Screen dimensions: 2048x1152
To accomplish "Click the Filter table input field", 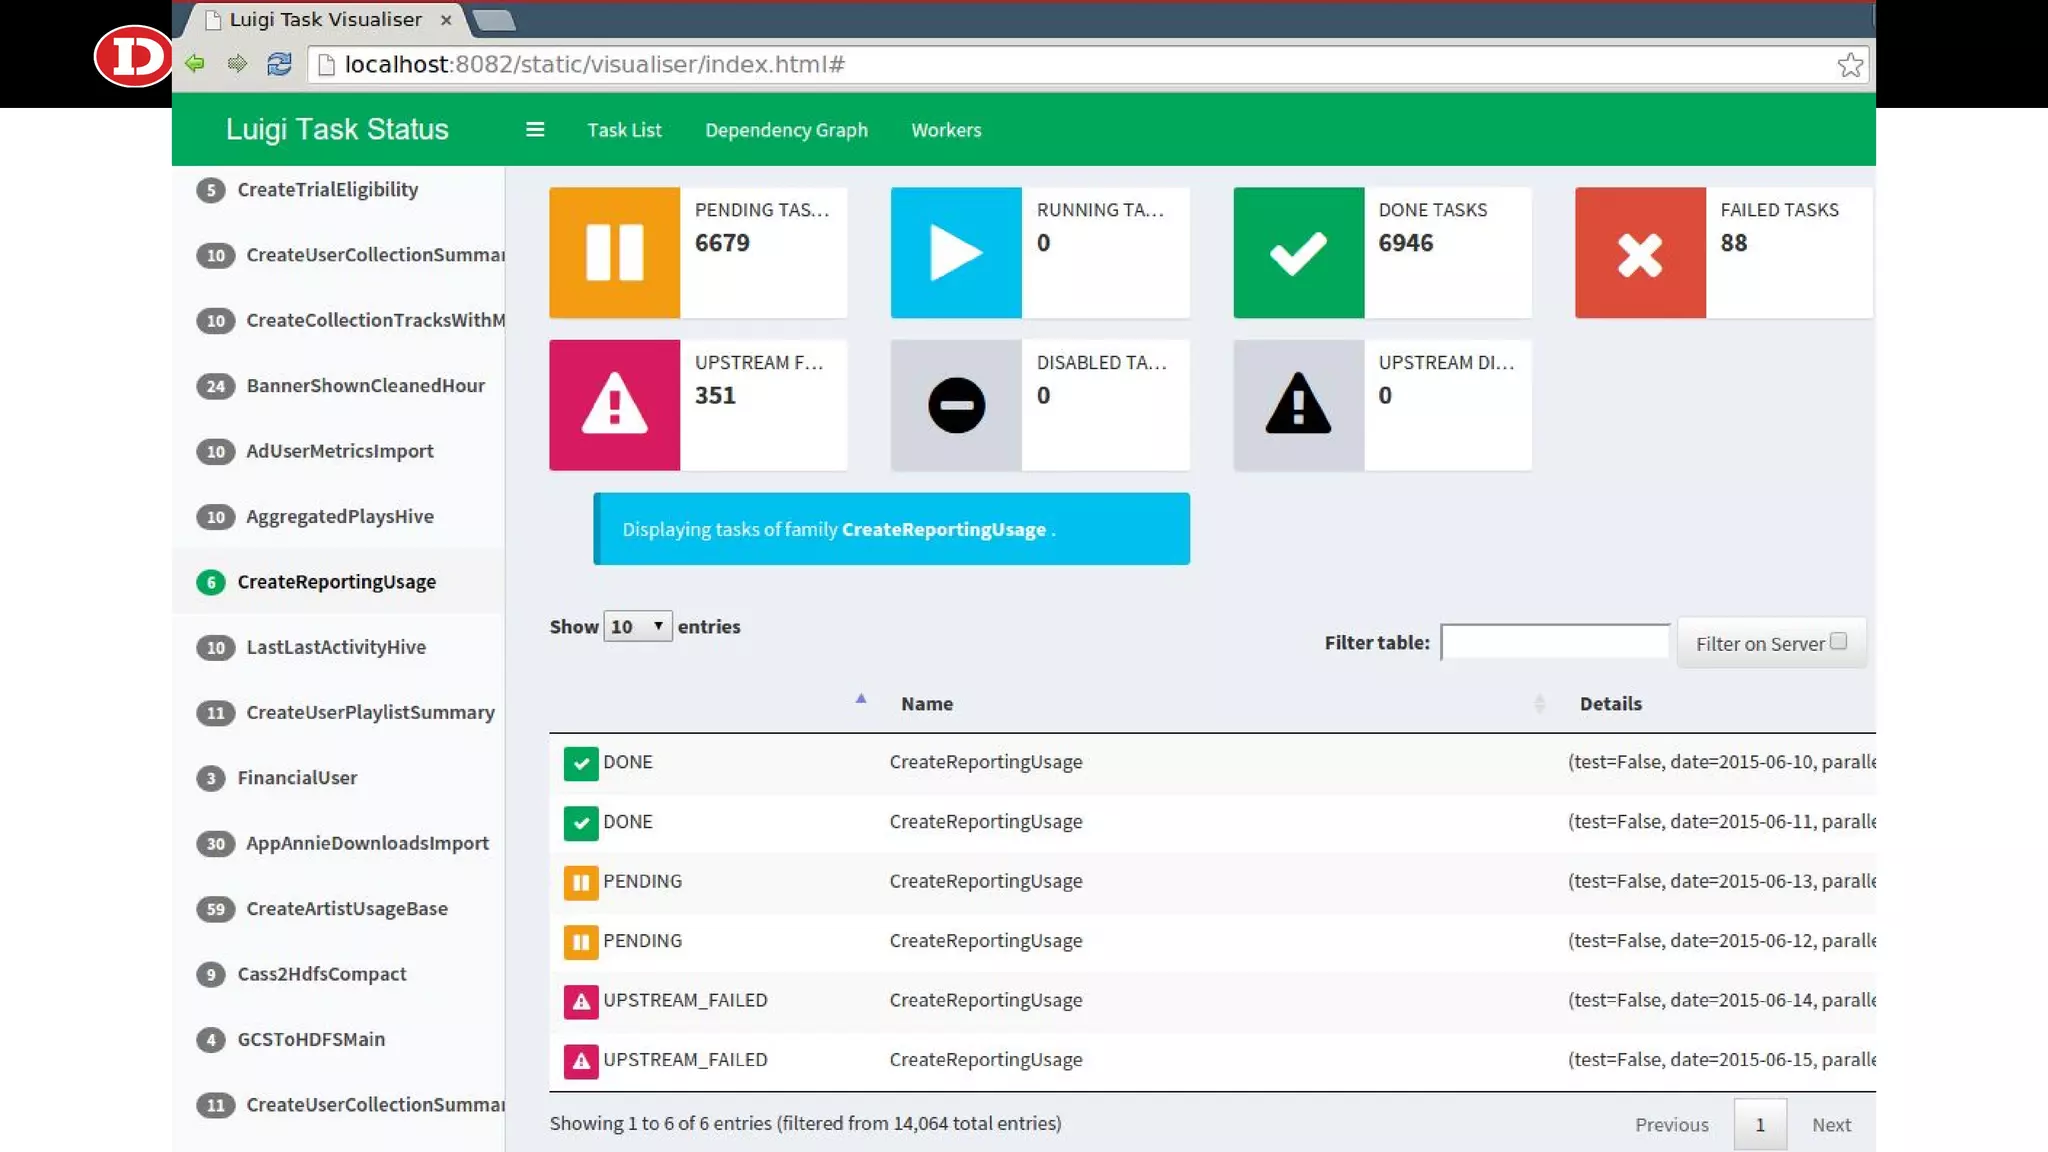I will [x=1554, y=642].
